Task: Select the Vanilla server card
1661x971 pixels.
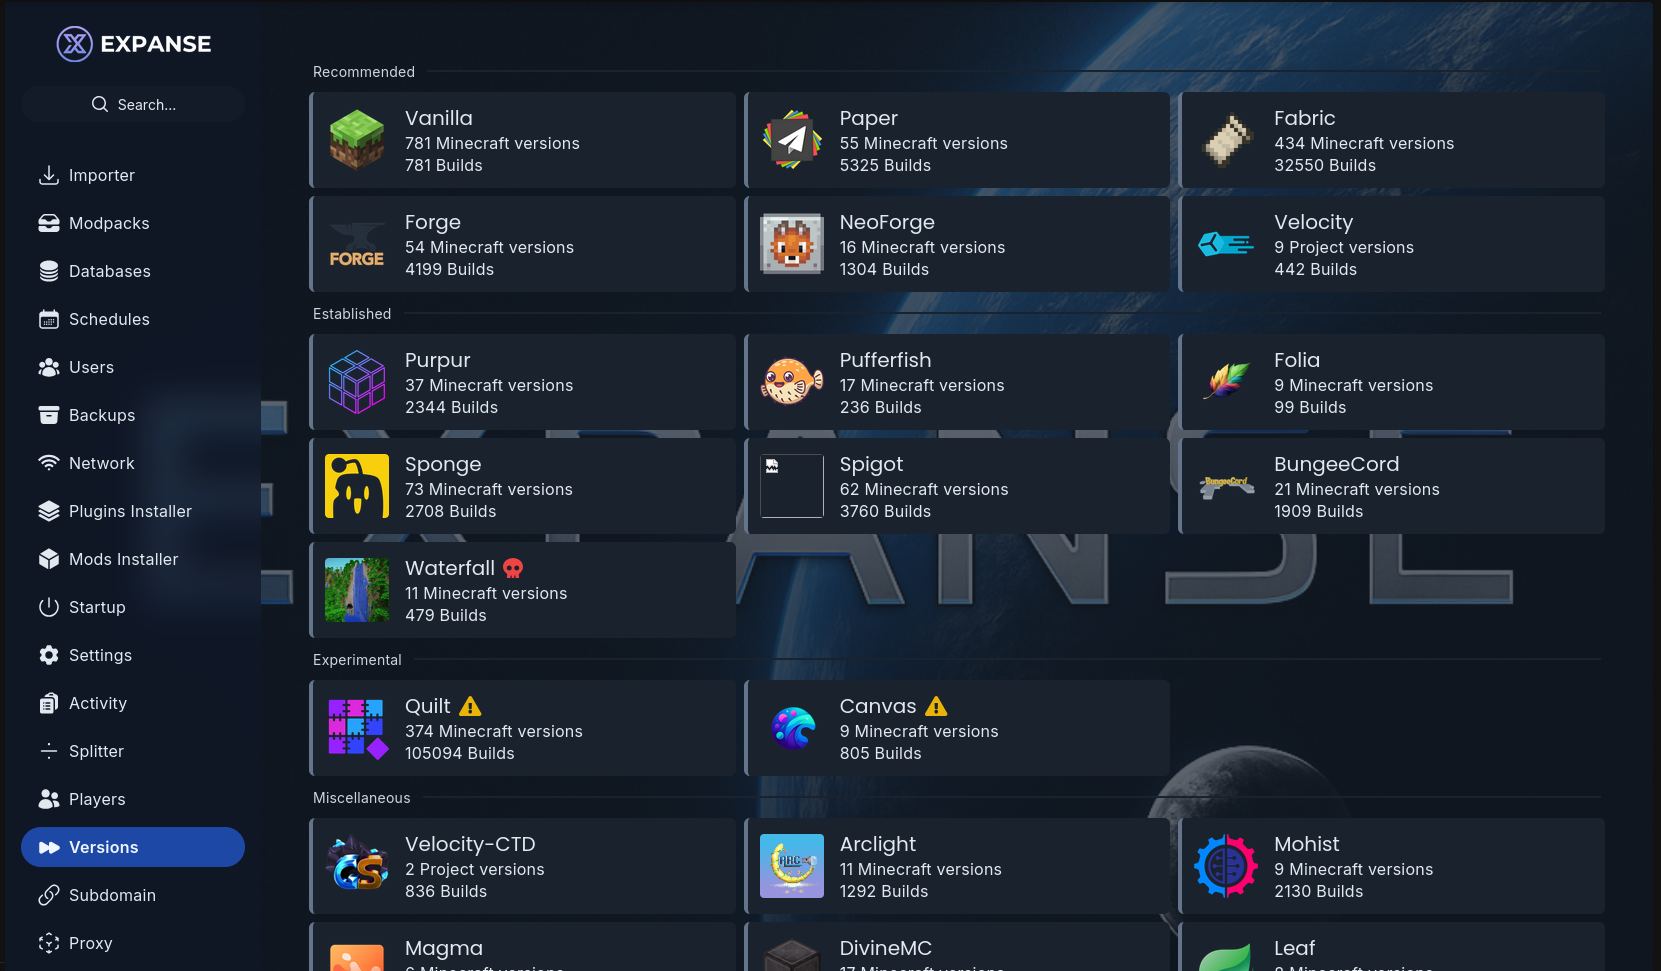Action: point(522,140)
